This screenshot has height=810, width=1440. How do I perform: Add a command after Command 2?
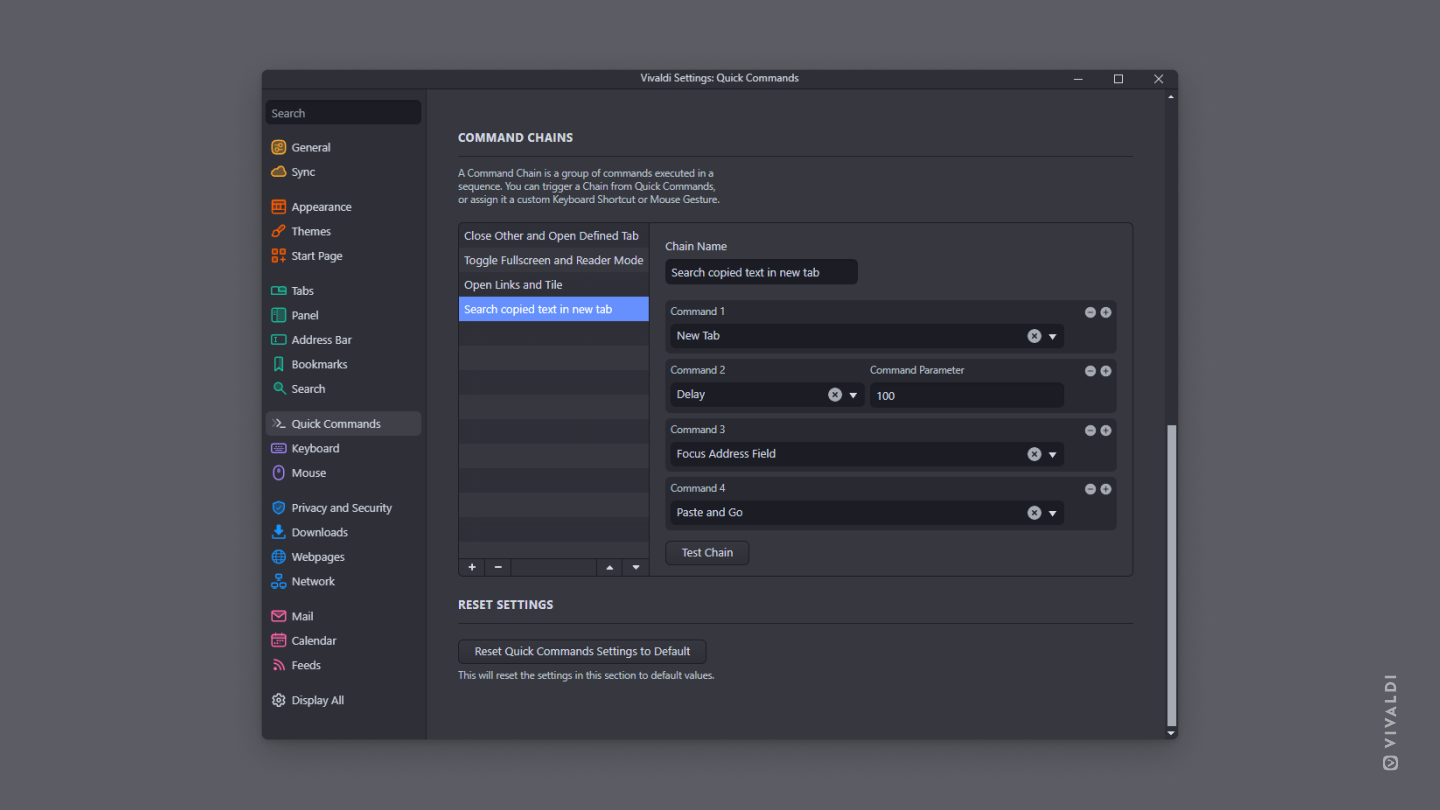1106,371
